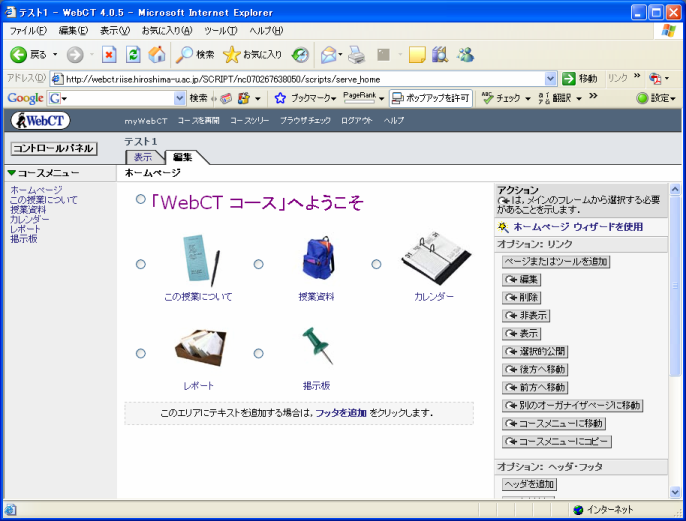Select radio button next to カレンダー
The width and height of the screenshot is (686, 521).
coord(376,264)
